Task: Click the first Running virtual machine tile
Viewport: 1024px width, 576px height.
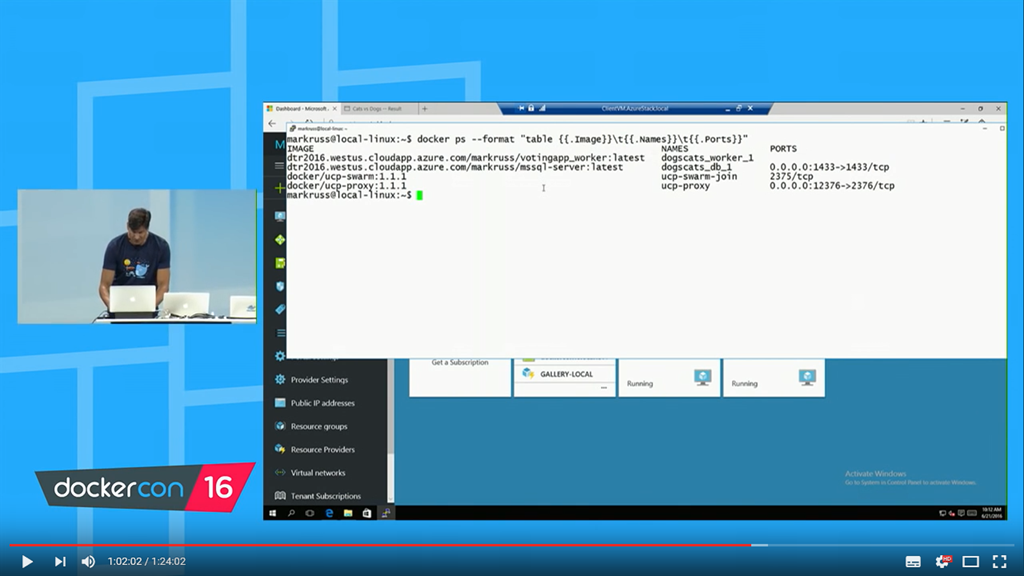Action: click(x=669, y=377)
